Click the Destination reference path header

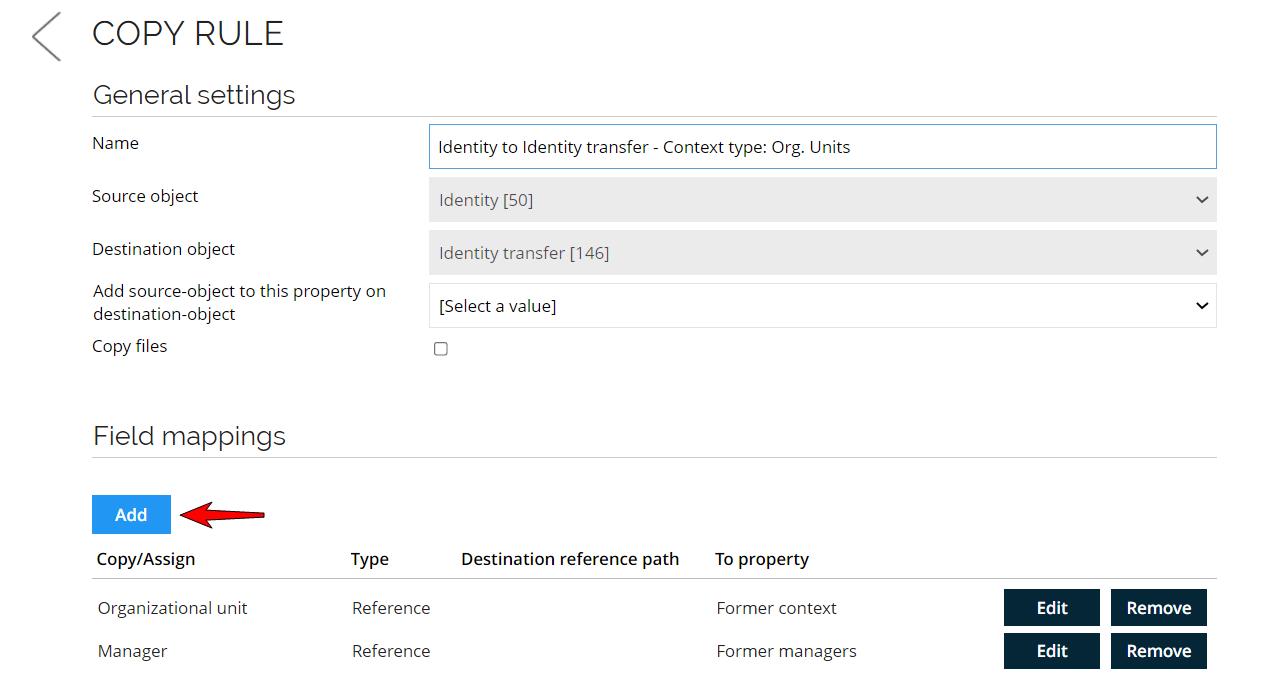(x=570, y=559)
